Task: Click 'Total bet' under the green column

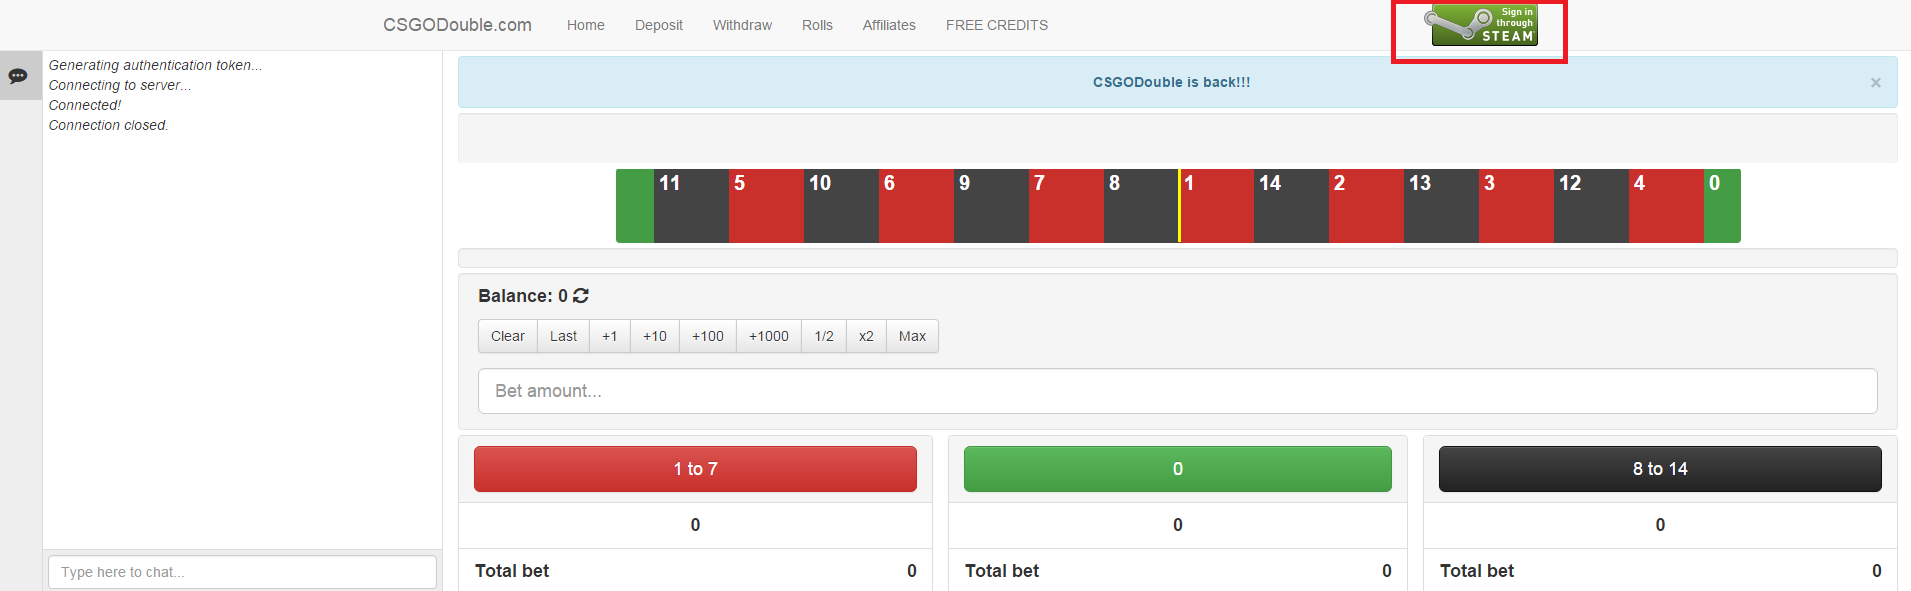Action: 1002,571
